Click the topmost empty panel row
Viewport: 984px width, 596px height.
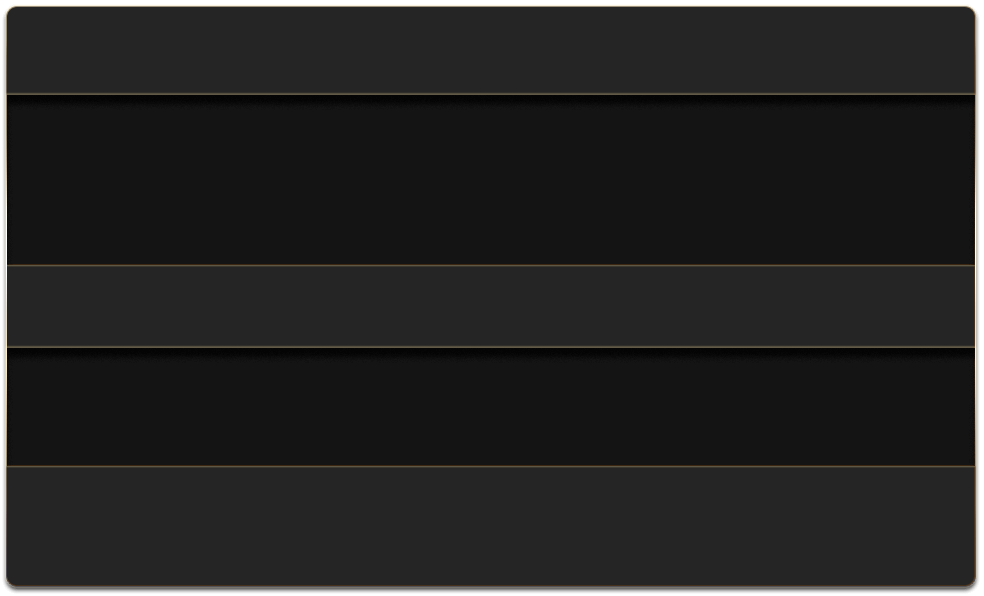pos(490,50)
